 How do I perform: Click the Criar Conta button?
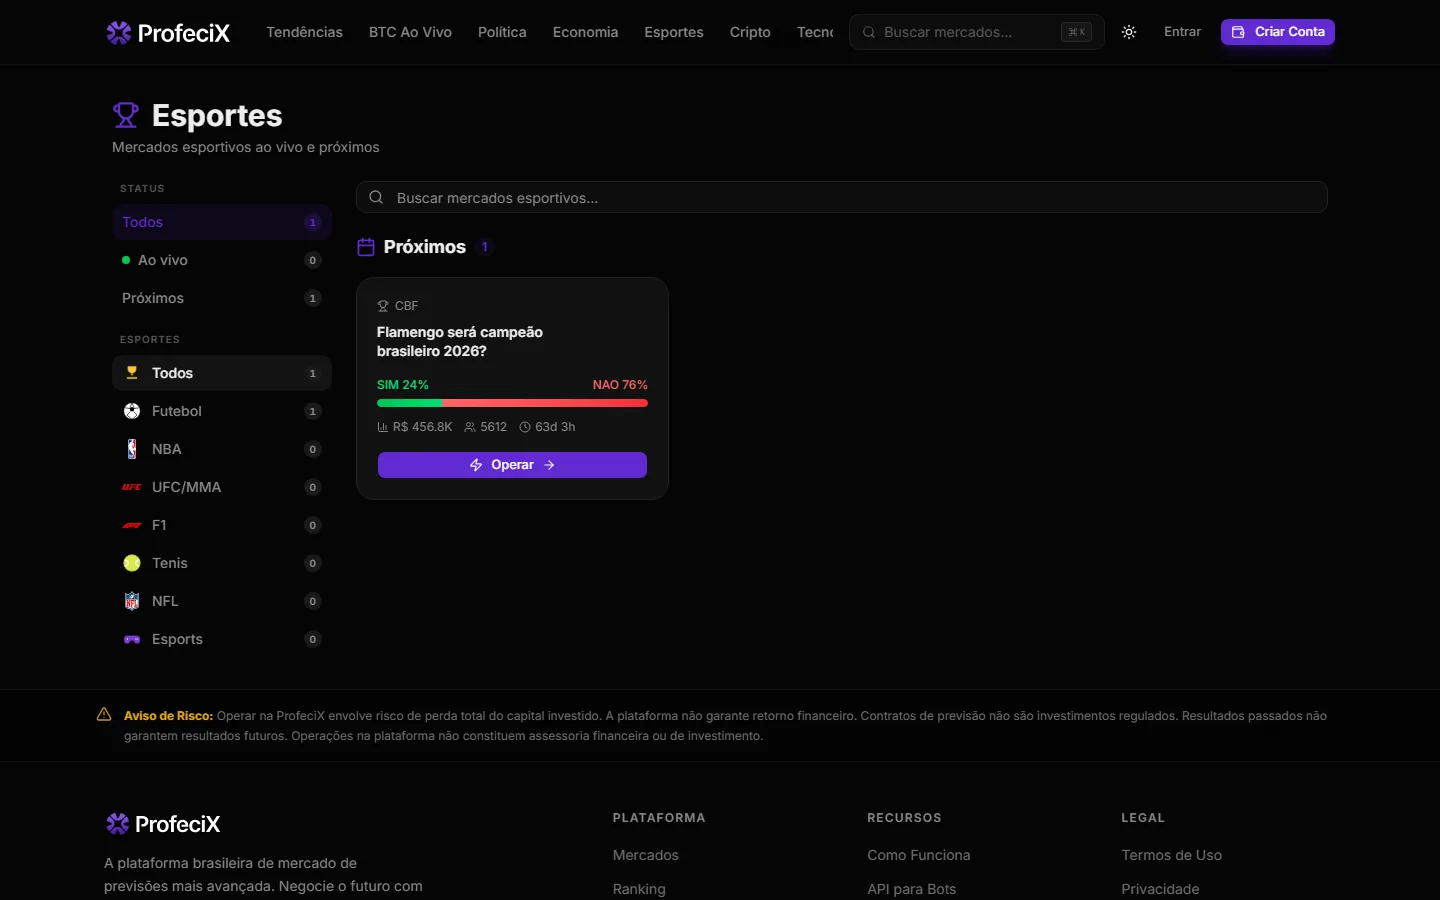(1278, 32)
